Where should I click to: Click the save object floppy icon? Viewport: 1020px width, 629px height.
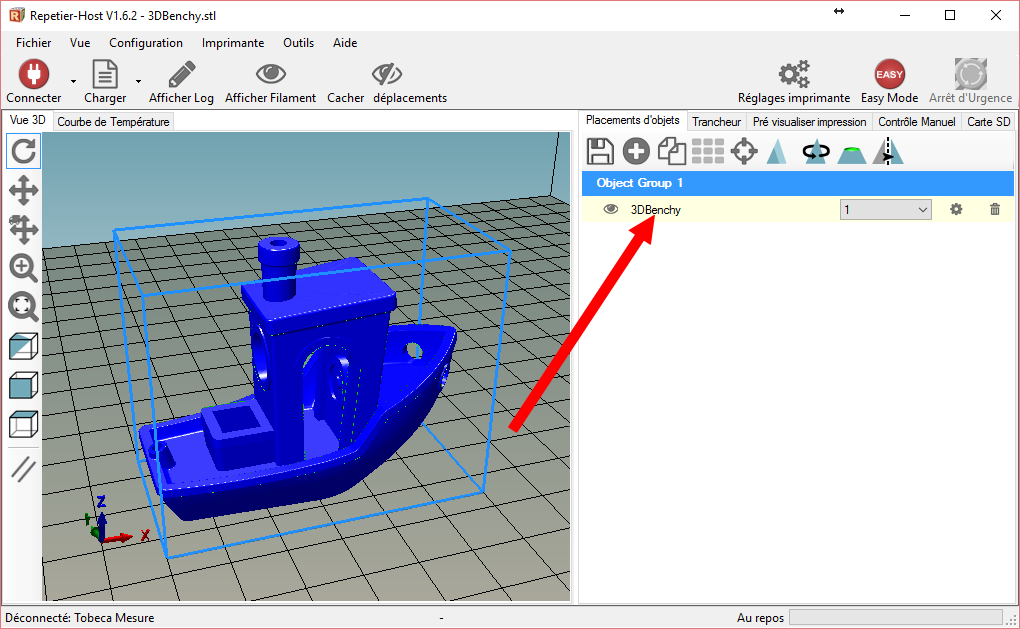click(600, 152)
